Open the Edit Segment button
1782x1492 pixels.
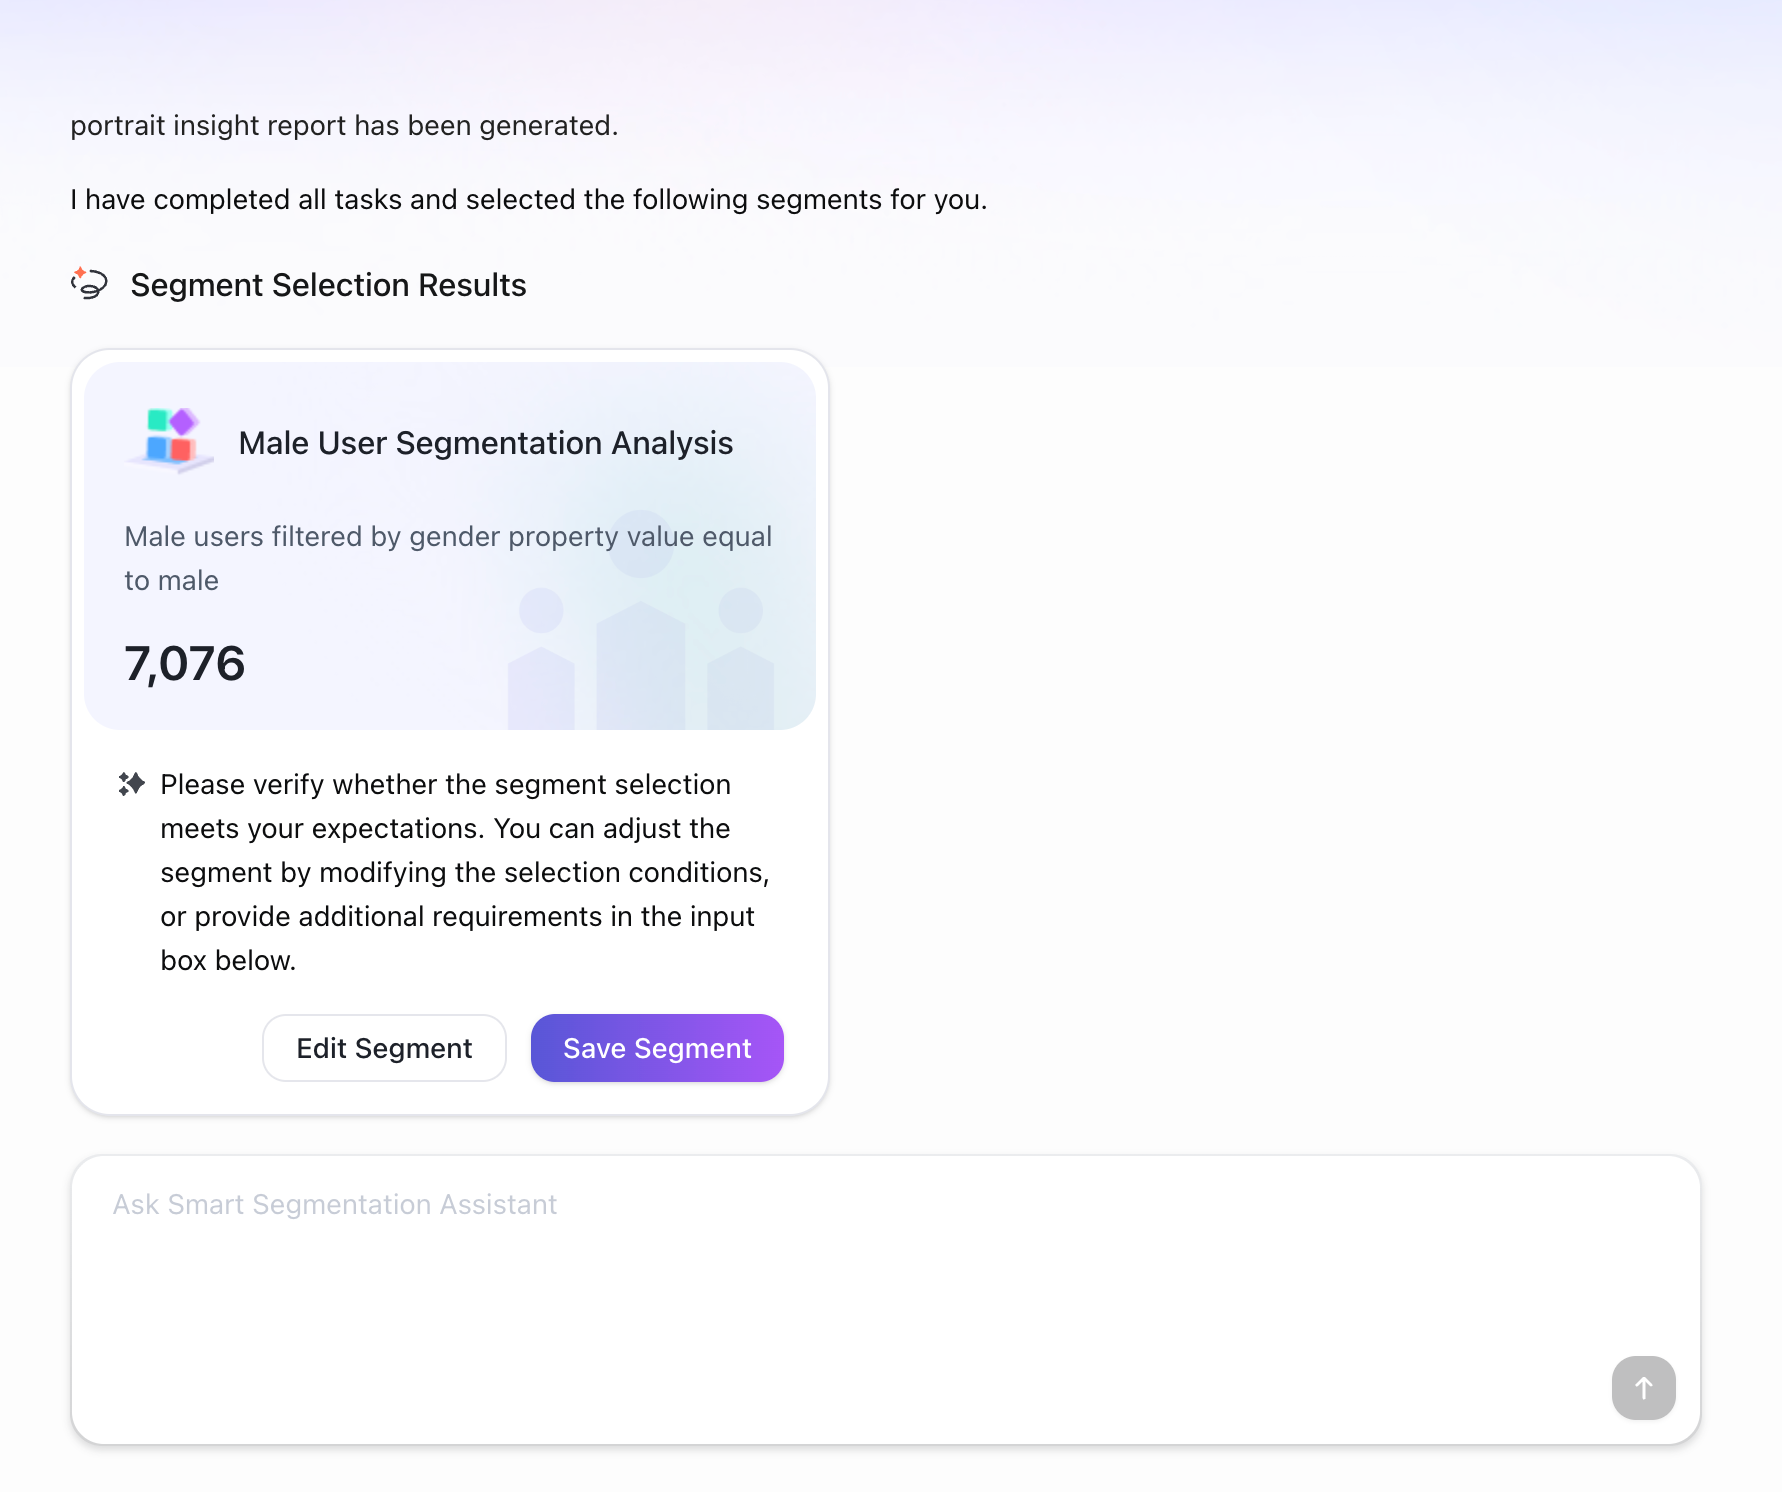(x=384, y=1048)
